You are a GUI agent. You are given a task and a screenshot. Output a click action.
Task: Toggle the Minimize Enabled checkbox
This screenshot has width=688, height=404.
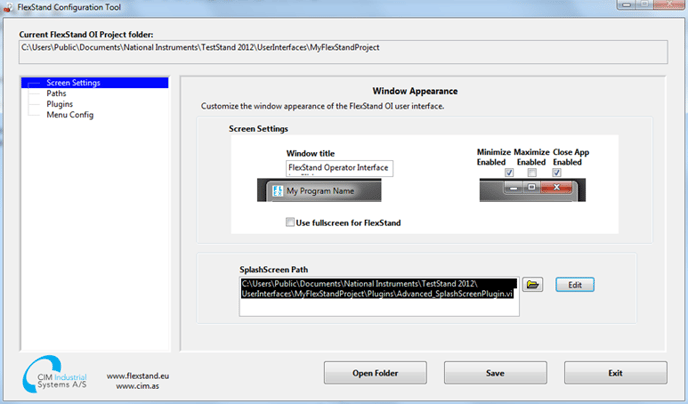coord(509,172)
